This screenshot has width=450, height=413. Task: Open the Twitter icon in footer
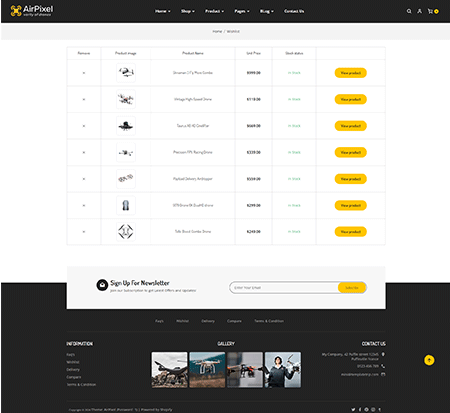(353, 409)
